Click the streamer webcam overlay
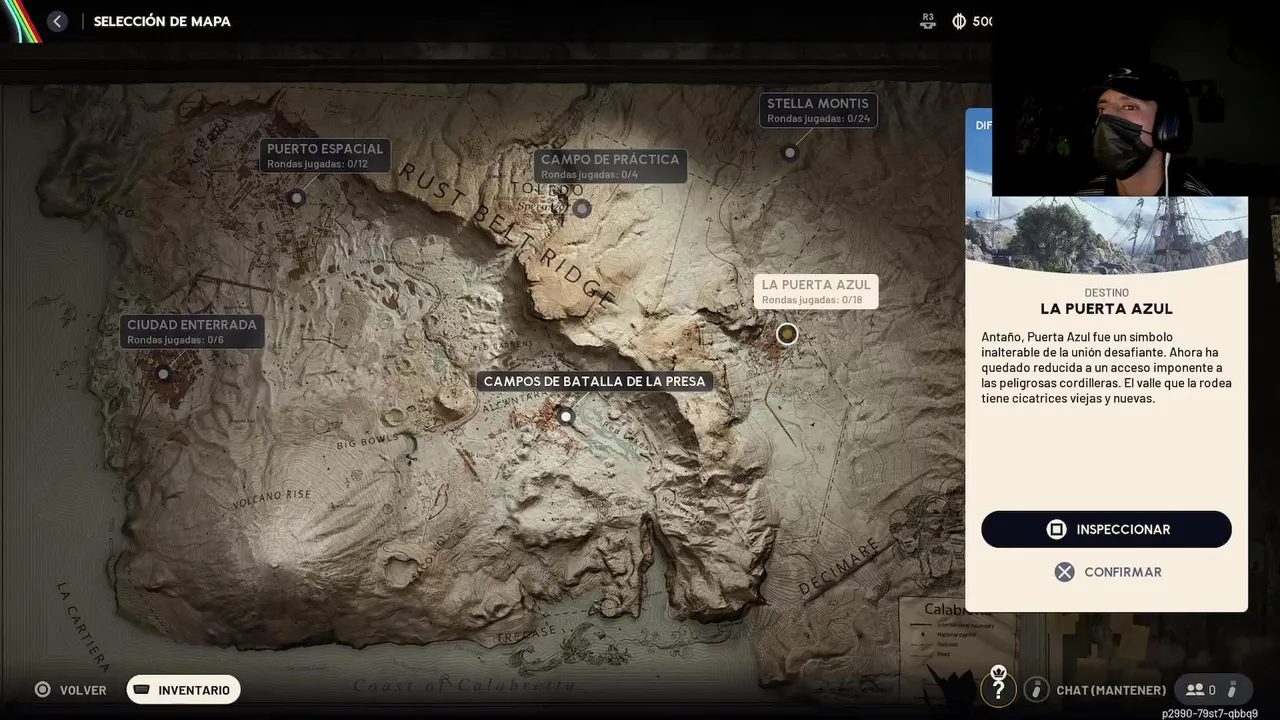 click(1136, 98)
